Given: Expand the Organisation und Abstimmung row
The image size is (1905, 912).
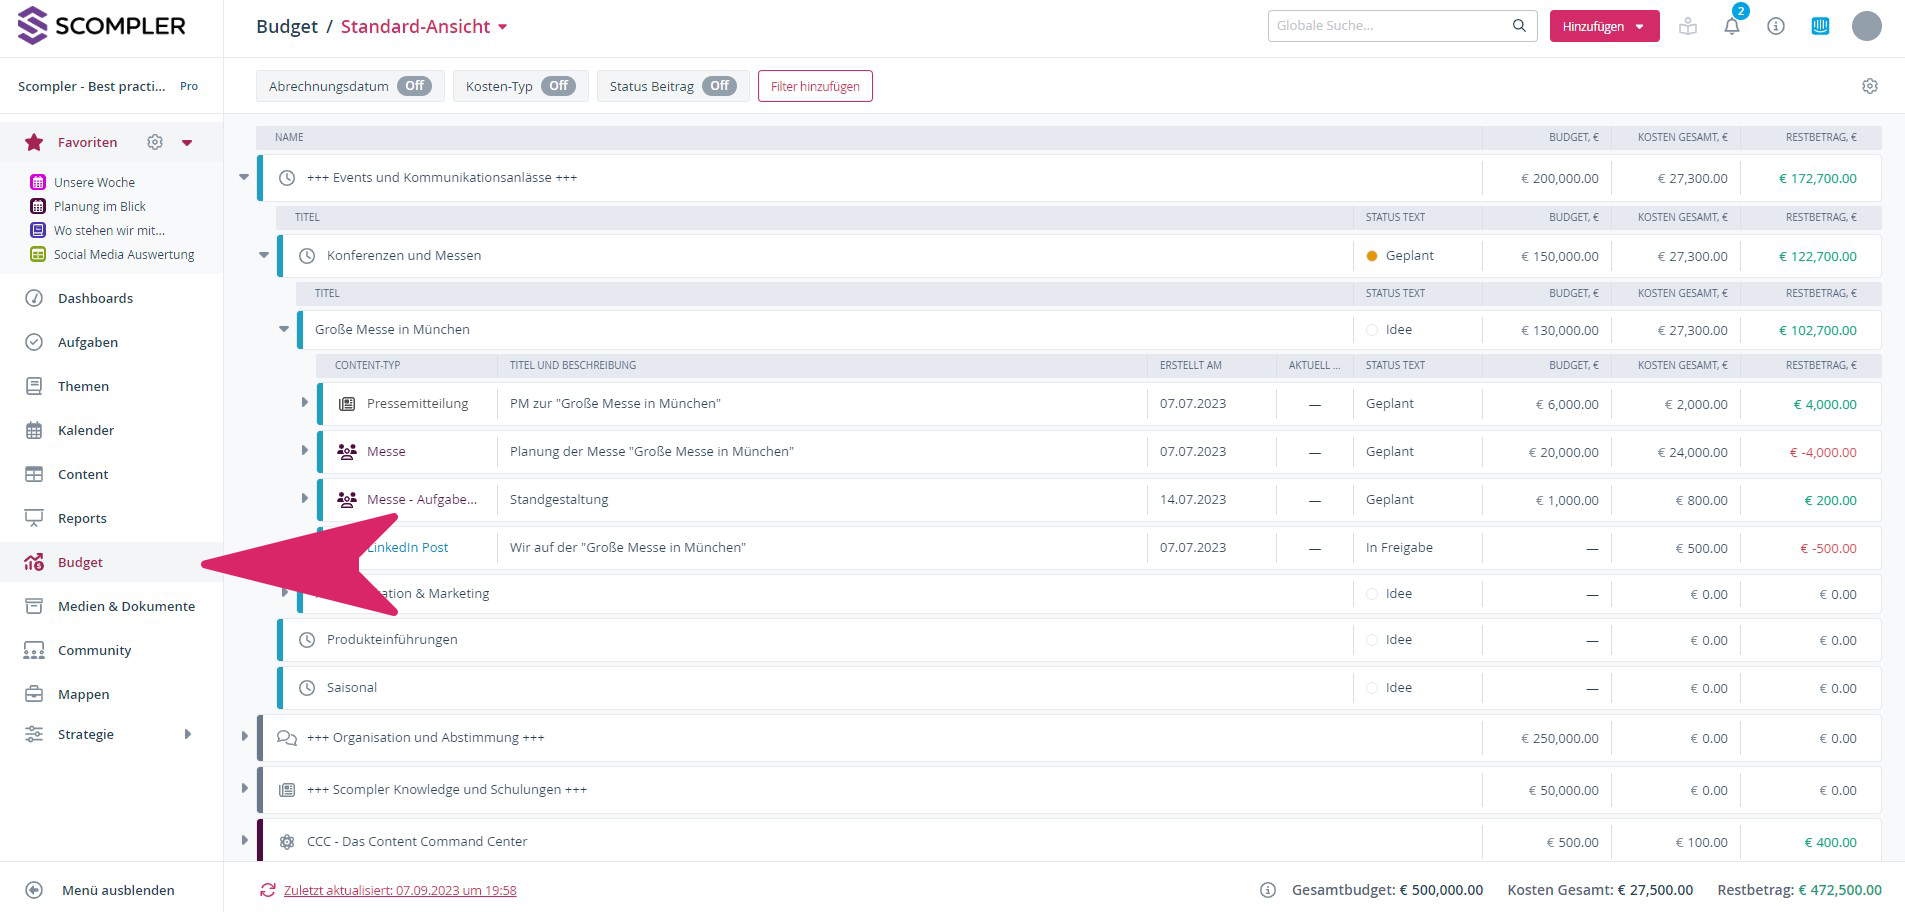Looking at the screenshot, I should click(x=244, y=737).
